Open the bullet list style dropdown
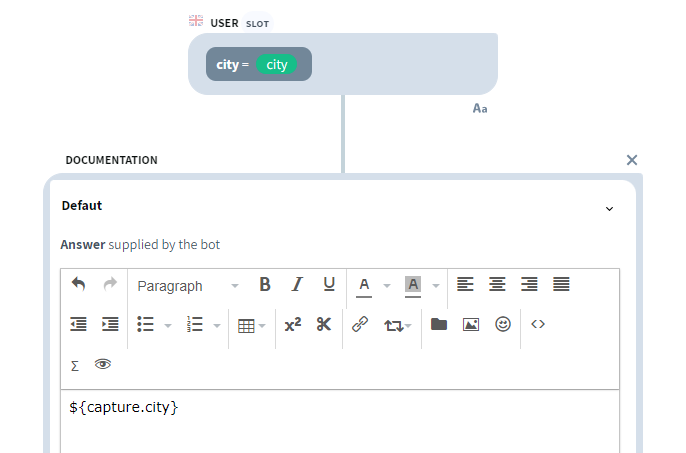 pos(168,325)
